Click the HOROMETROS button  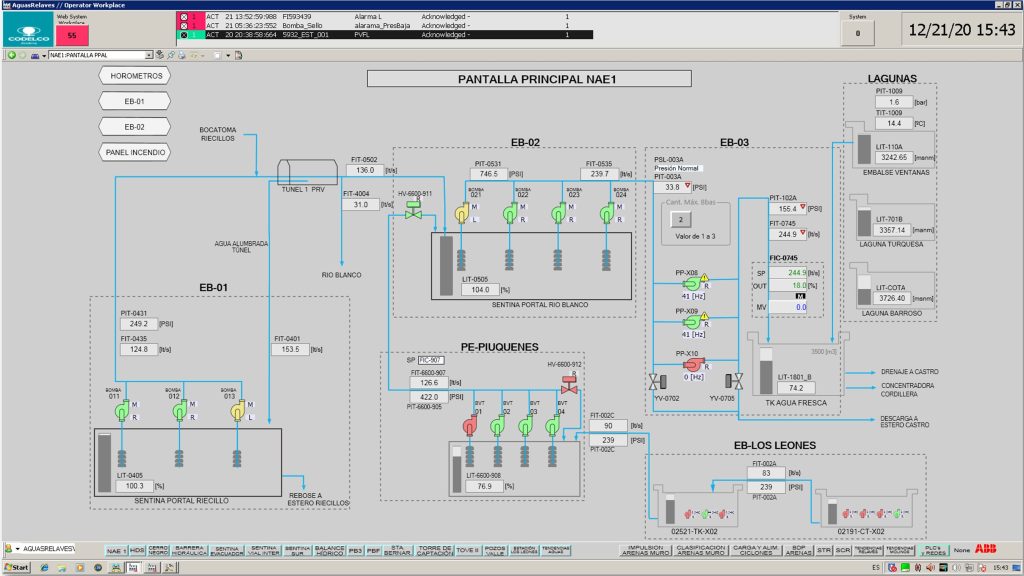(135, 75)
